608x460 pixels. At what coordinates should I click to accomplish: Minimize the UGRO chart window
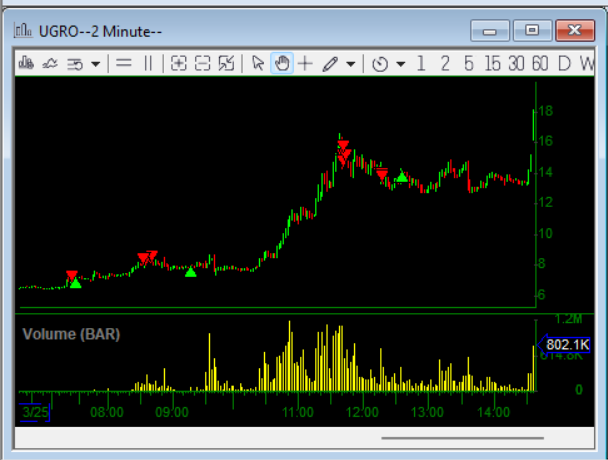tap(490, 31)
